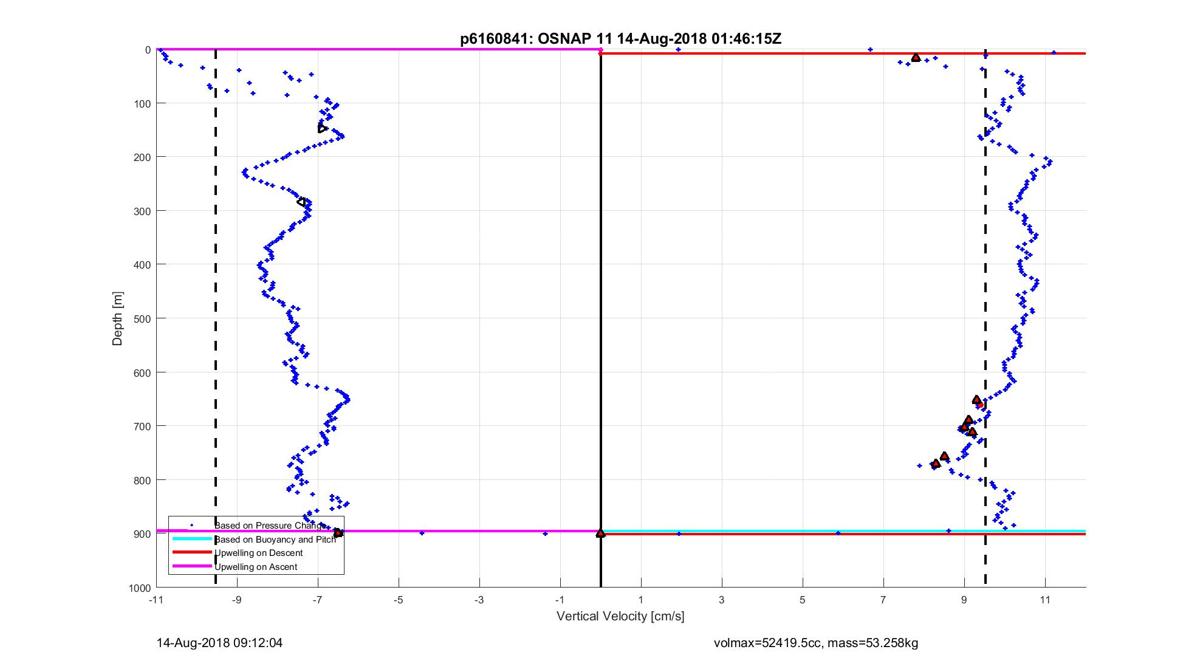The height and width of the screenshot is (660, 1200).
Task: Click depth tick label '200'
Action: [x=141, y=157]
